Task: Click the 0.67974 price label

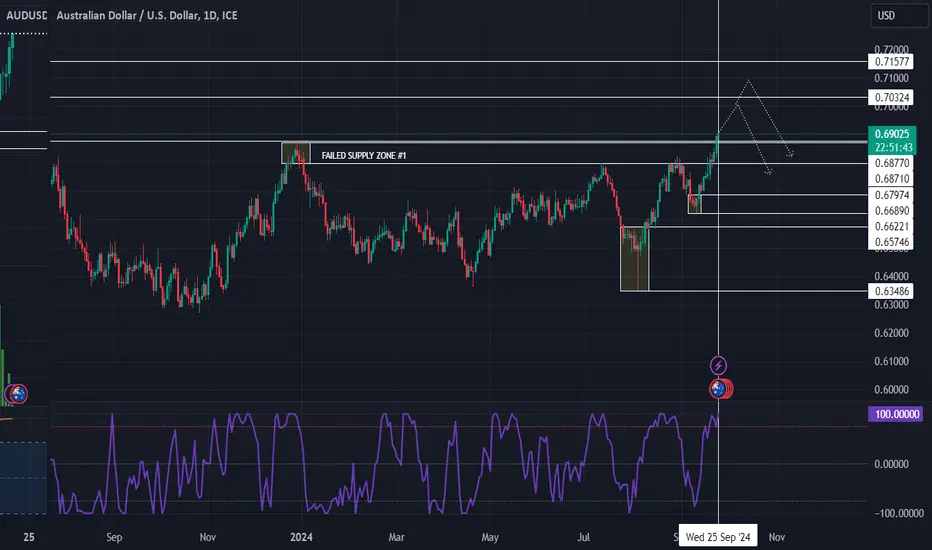Action: pos(890,195)
